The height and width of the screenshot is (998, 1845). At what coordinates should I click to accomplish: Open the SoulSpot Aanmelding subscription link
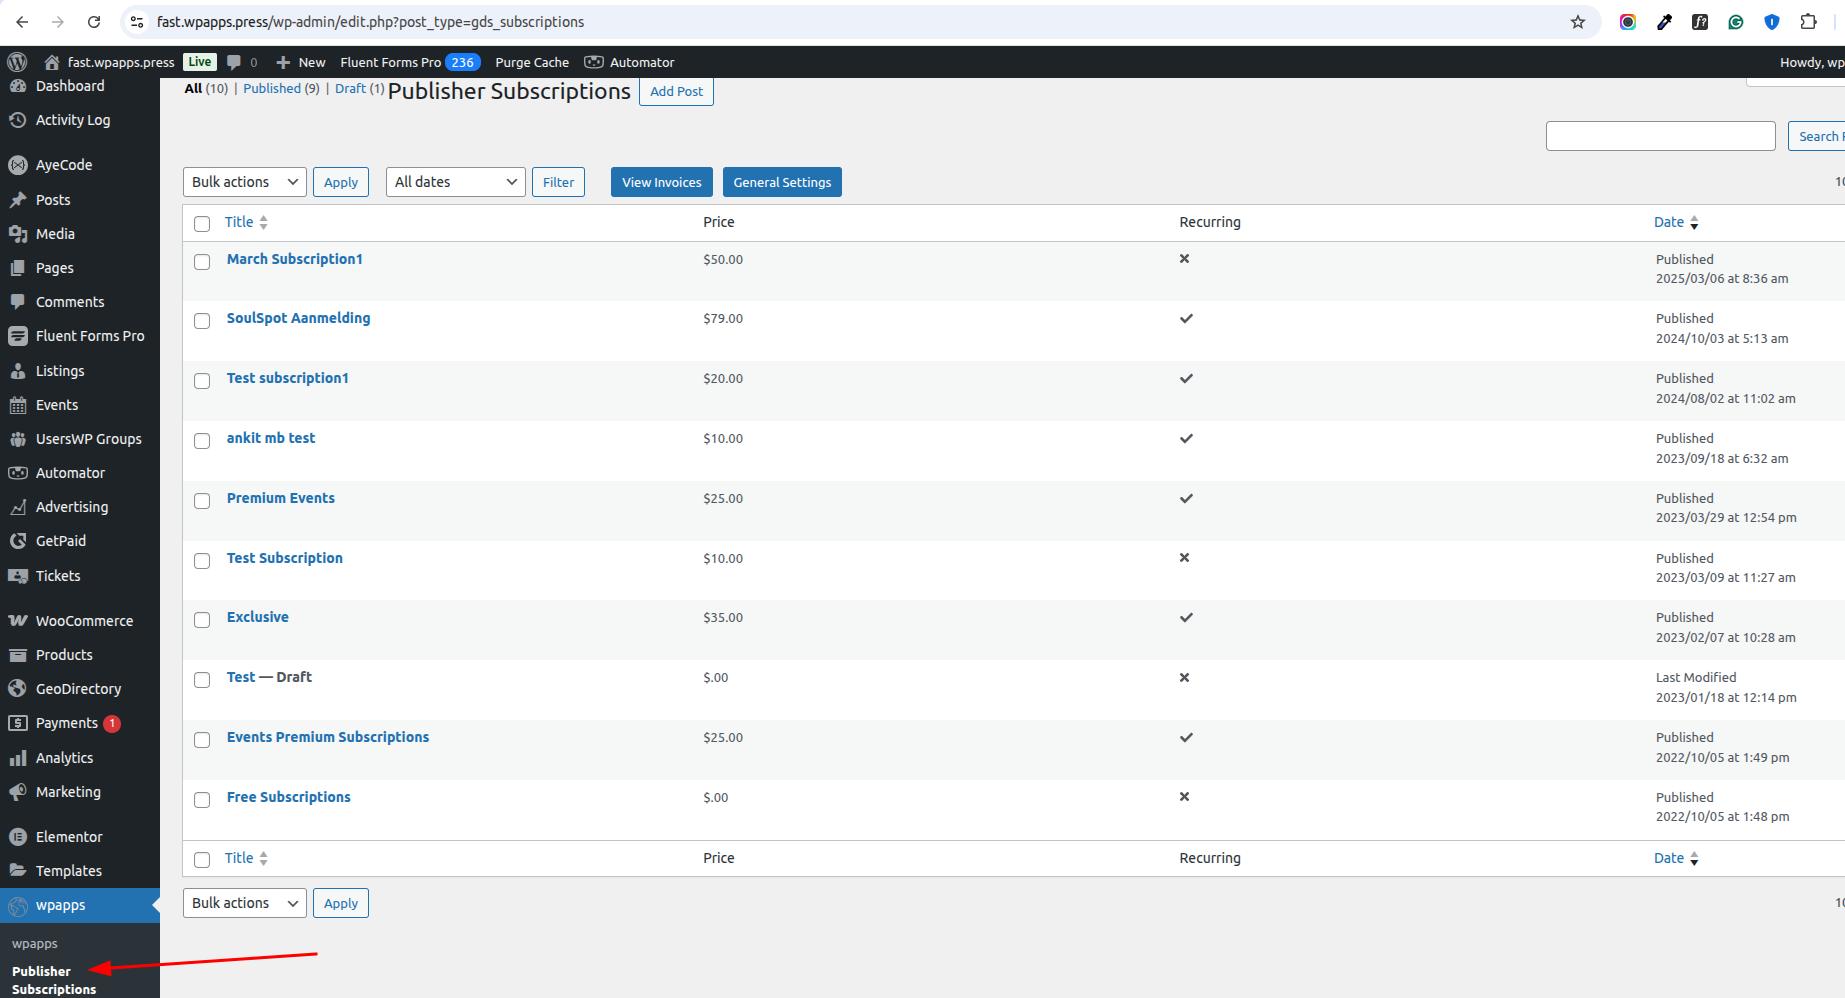click(298, 318)
